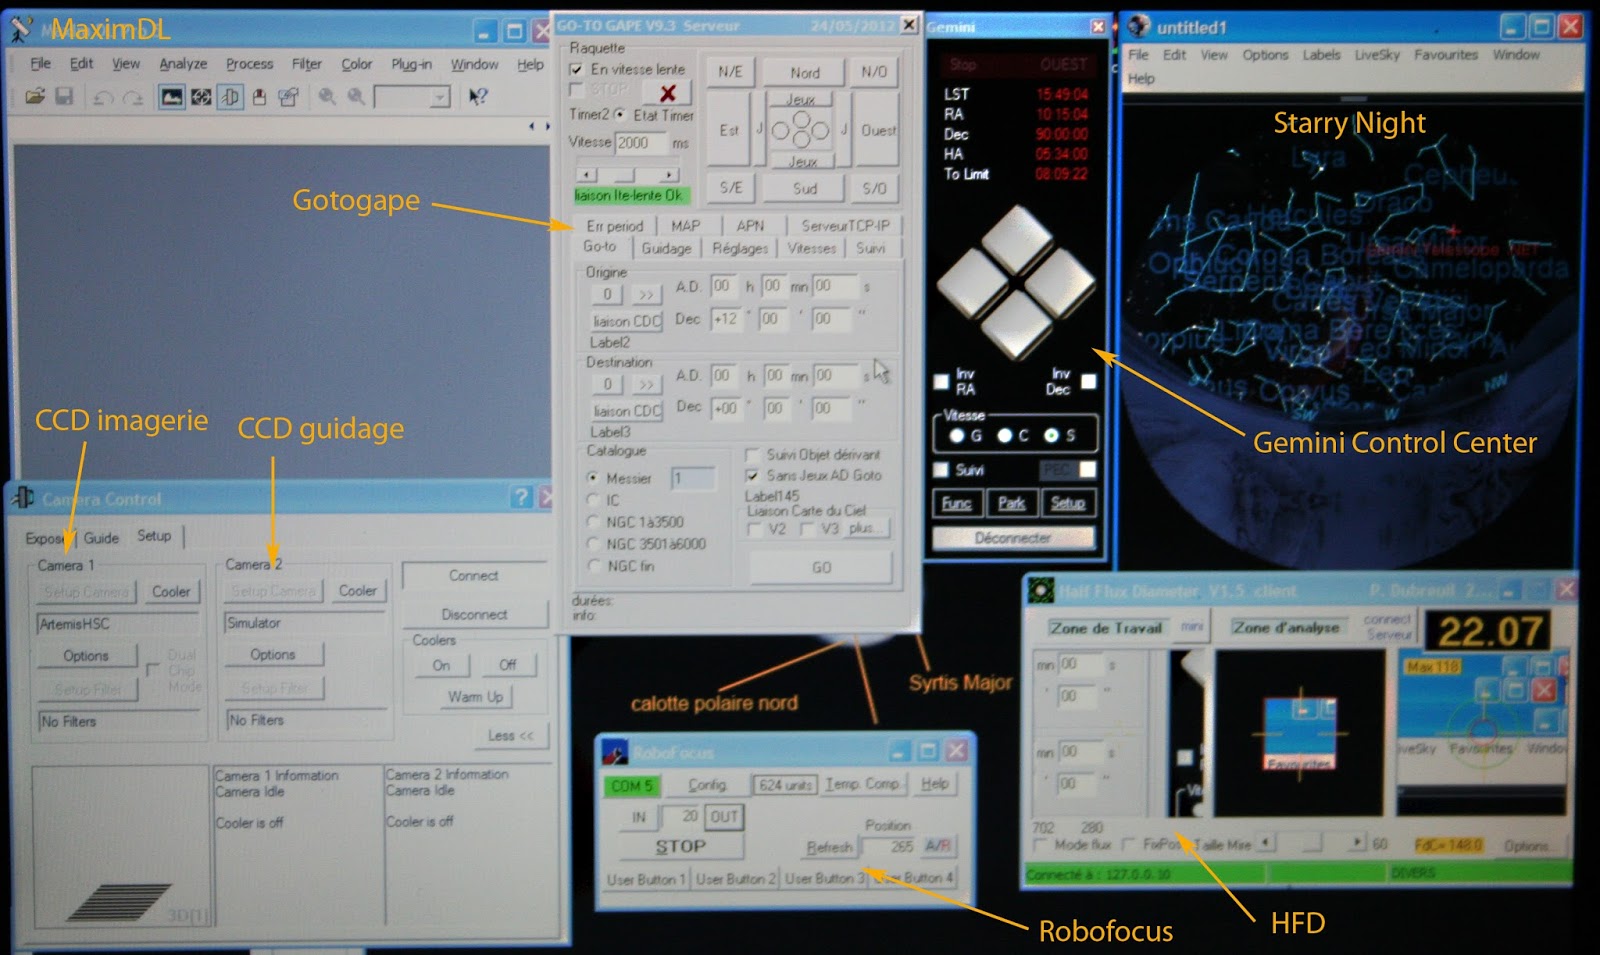Click the Vitesse slider in Gotogape Raquette
Viewport: 1600px width, 955px height.
pos(628,175)
